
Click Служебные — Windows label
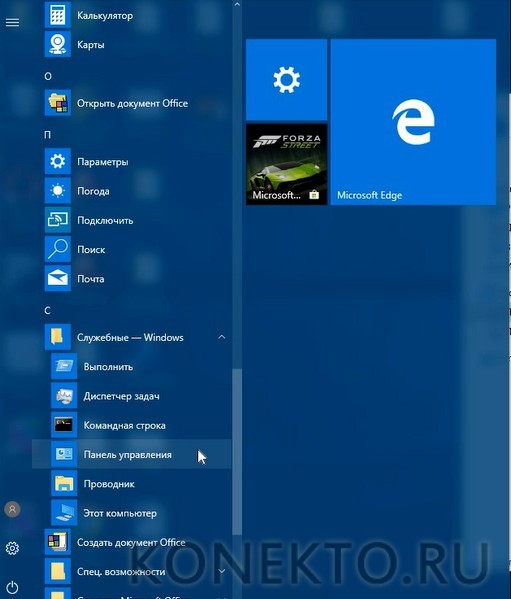point(130,337)
